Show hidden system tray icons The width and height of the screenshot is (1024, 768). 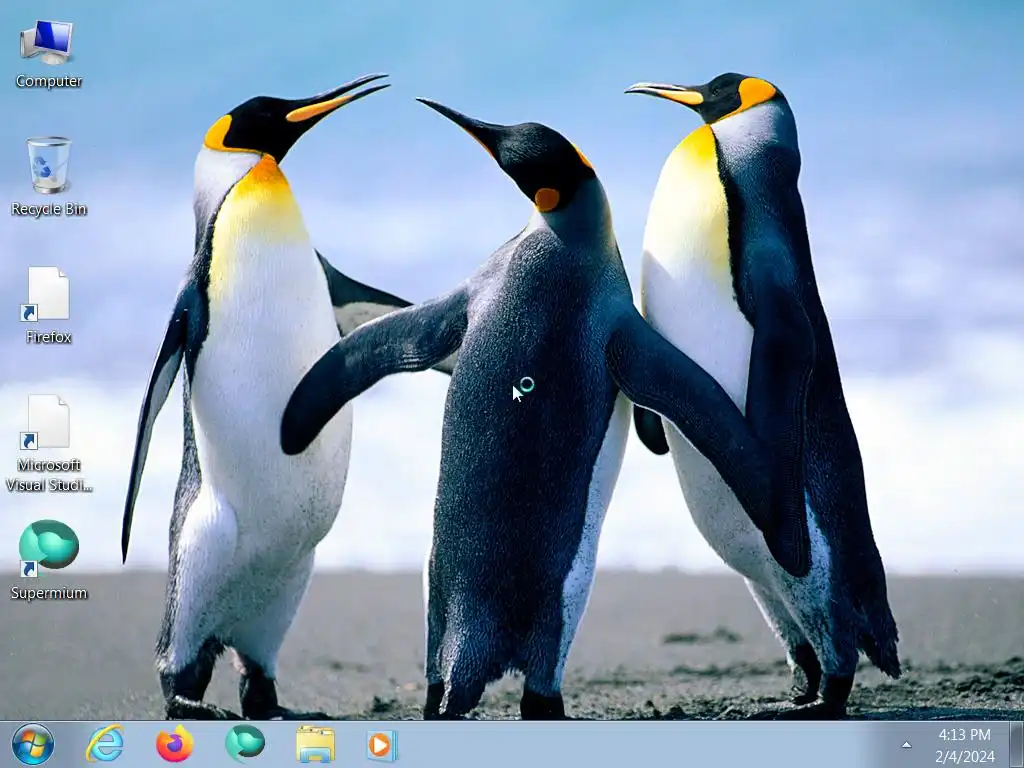(x=906, y=745)
